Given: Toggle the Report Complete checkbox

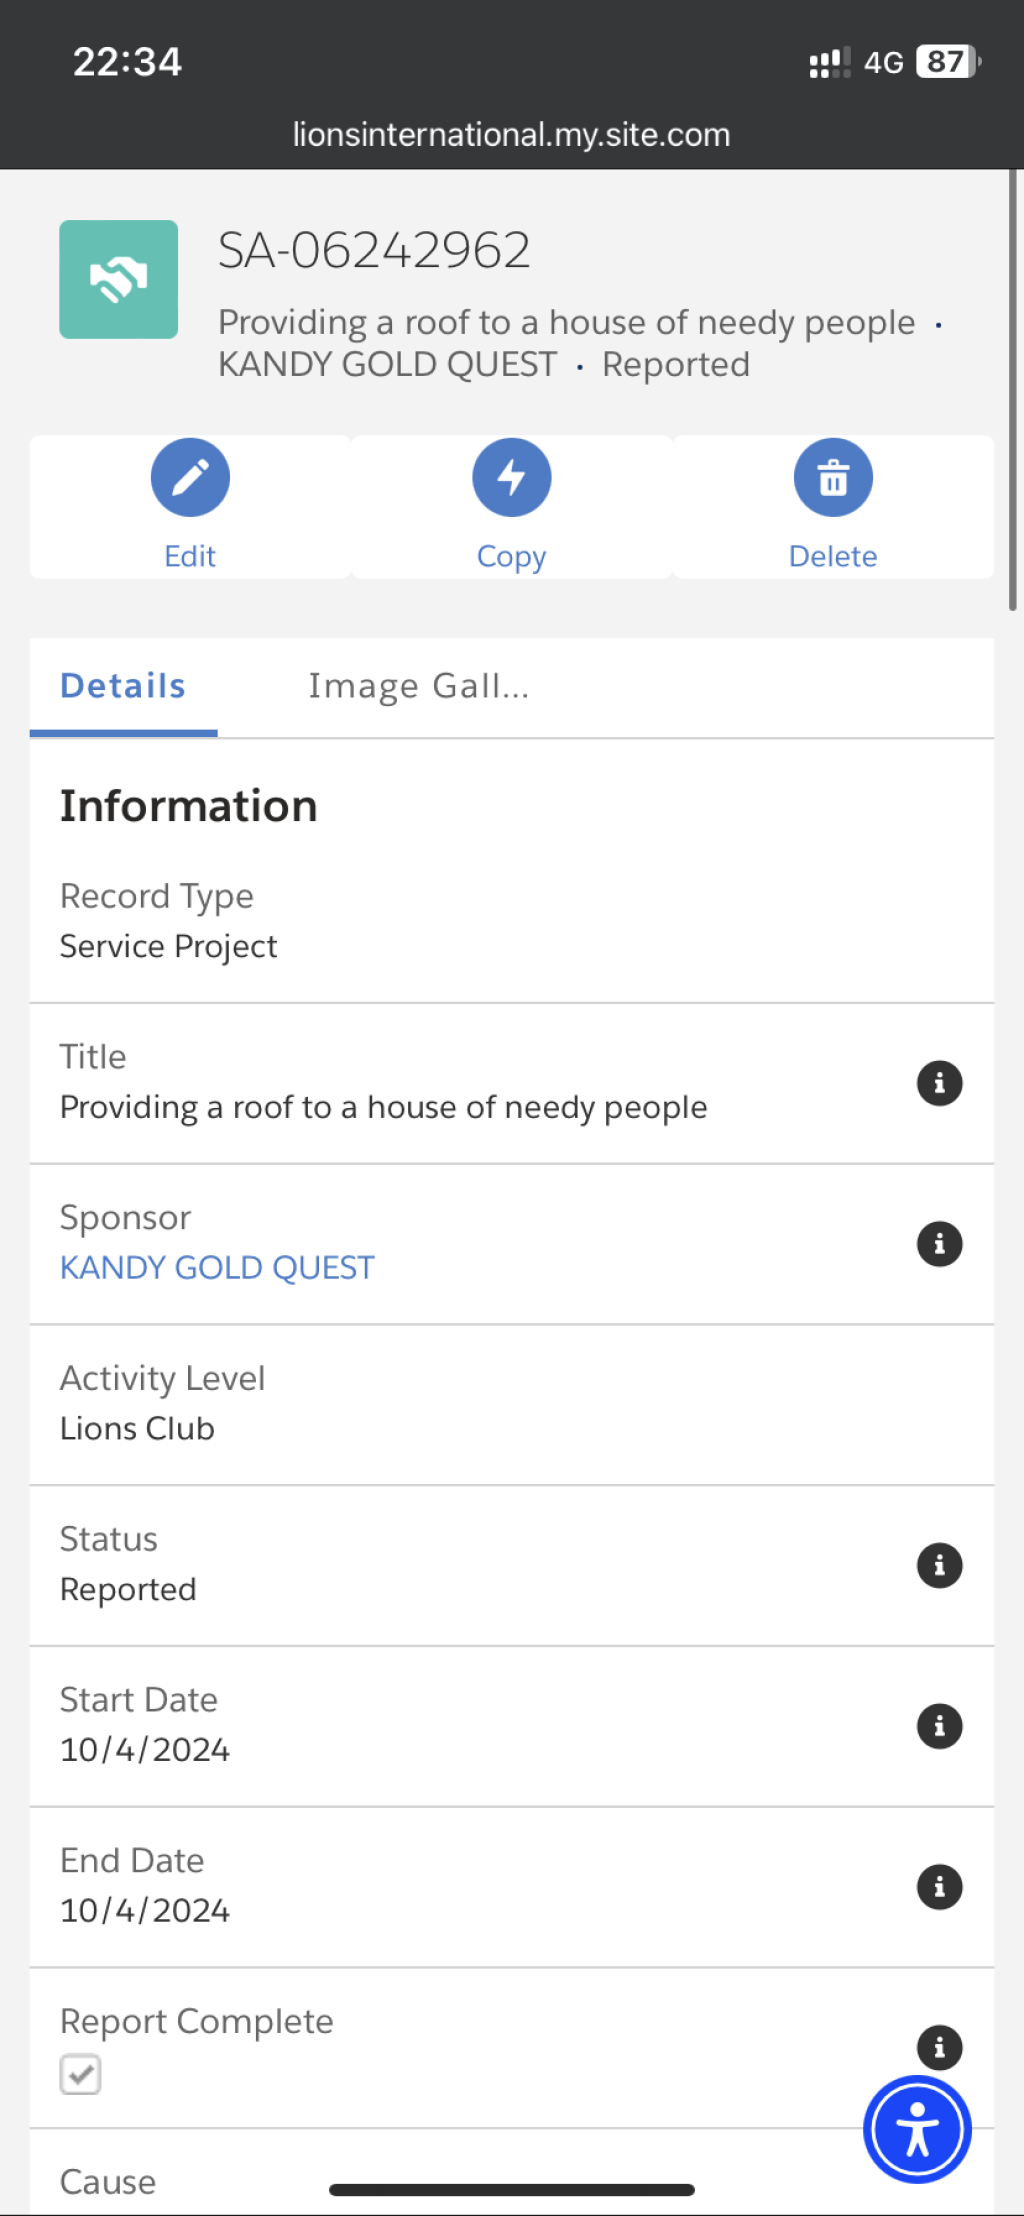Looking at the screenshot, I should pos(80,2074).
